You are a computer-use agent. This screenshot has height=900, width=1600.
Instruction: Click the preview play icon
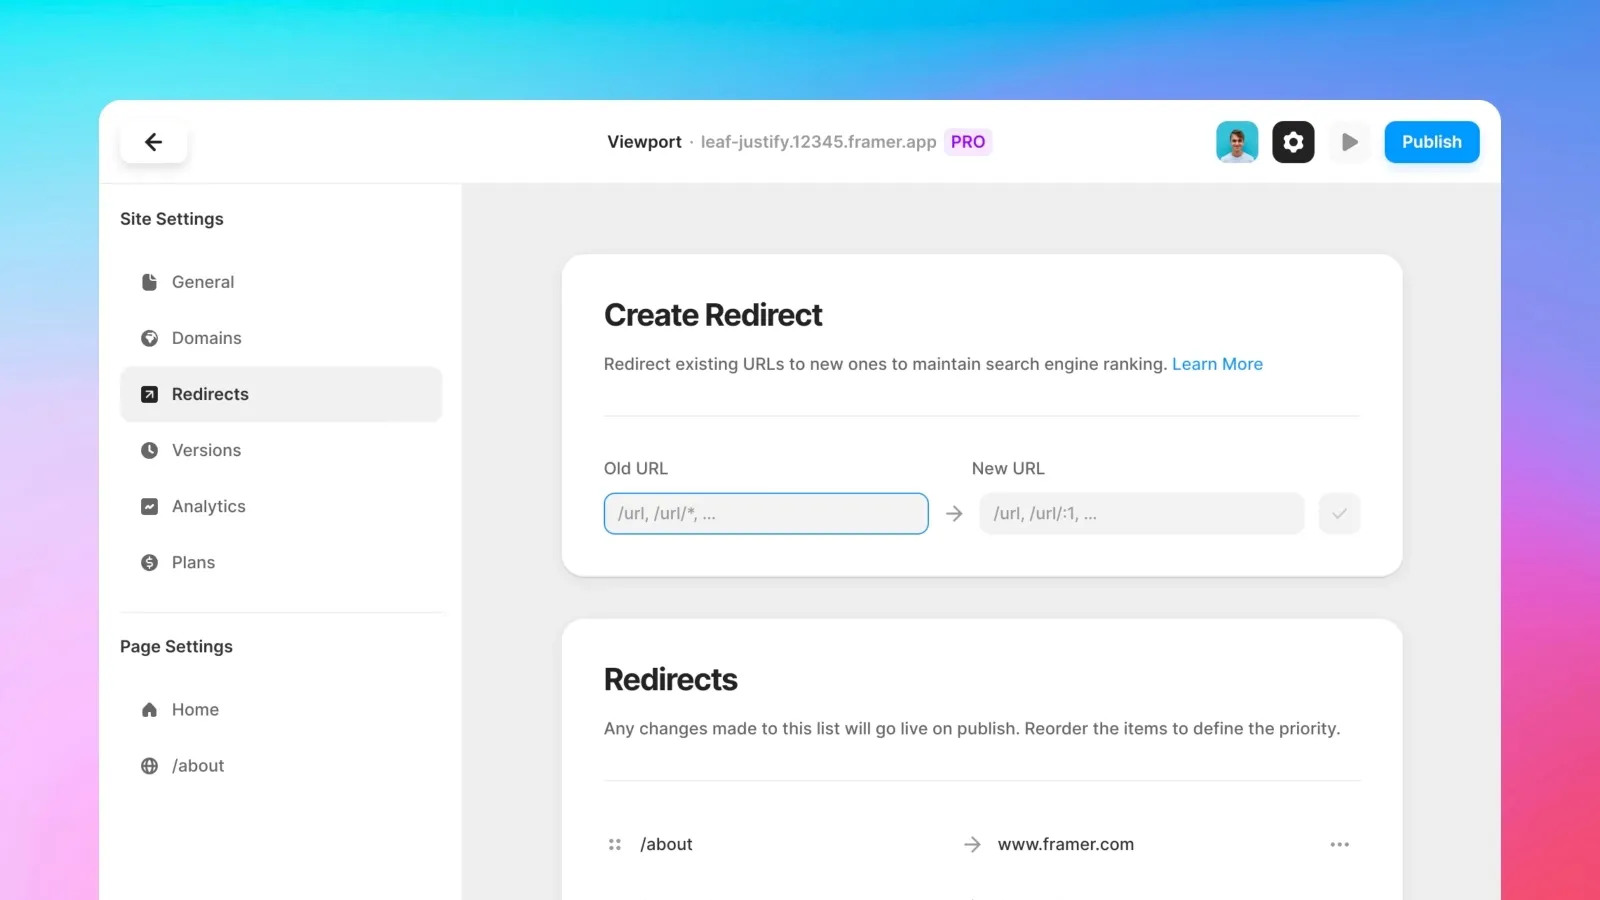click(1349, 141)
